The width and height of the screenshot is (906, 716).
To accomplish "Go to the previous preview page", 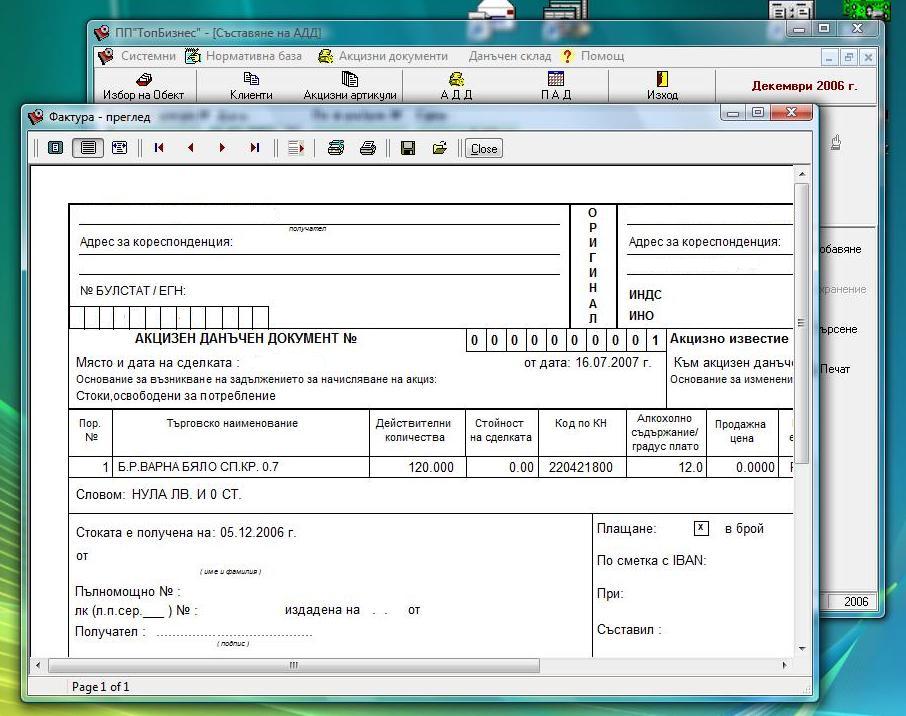I will (x=190, y=148).
